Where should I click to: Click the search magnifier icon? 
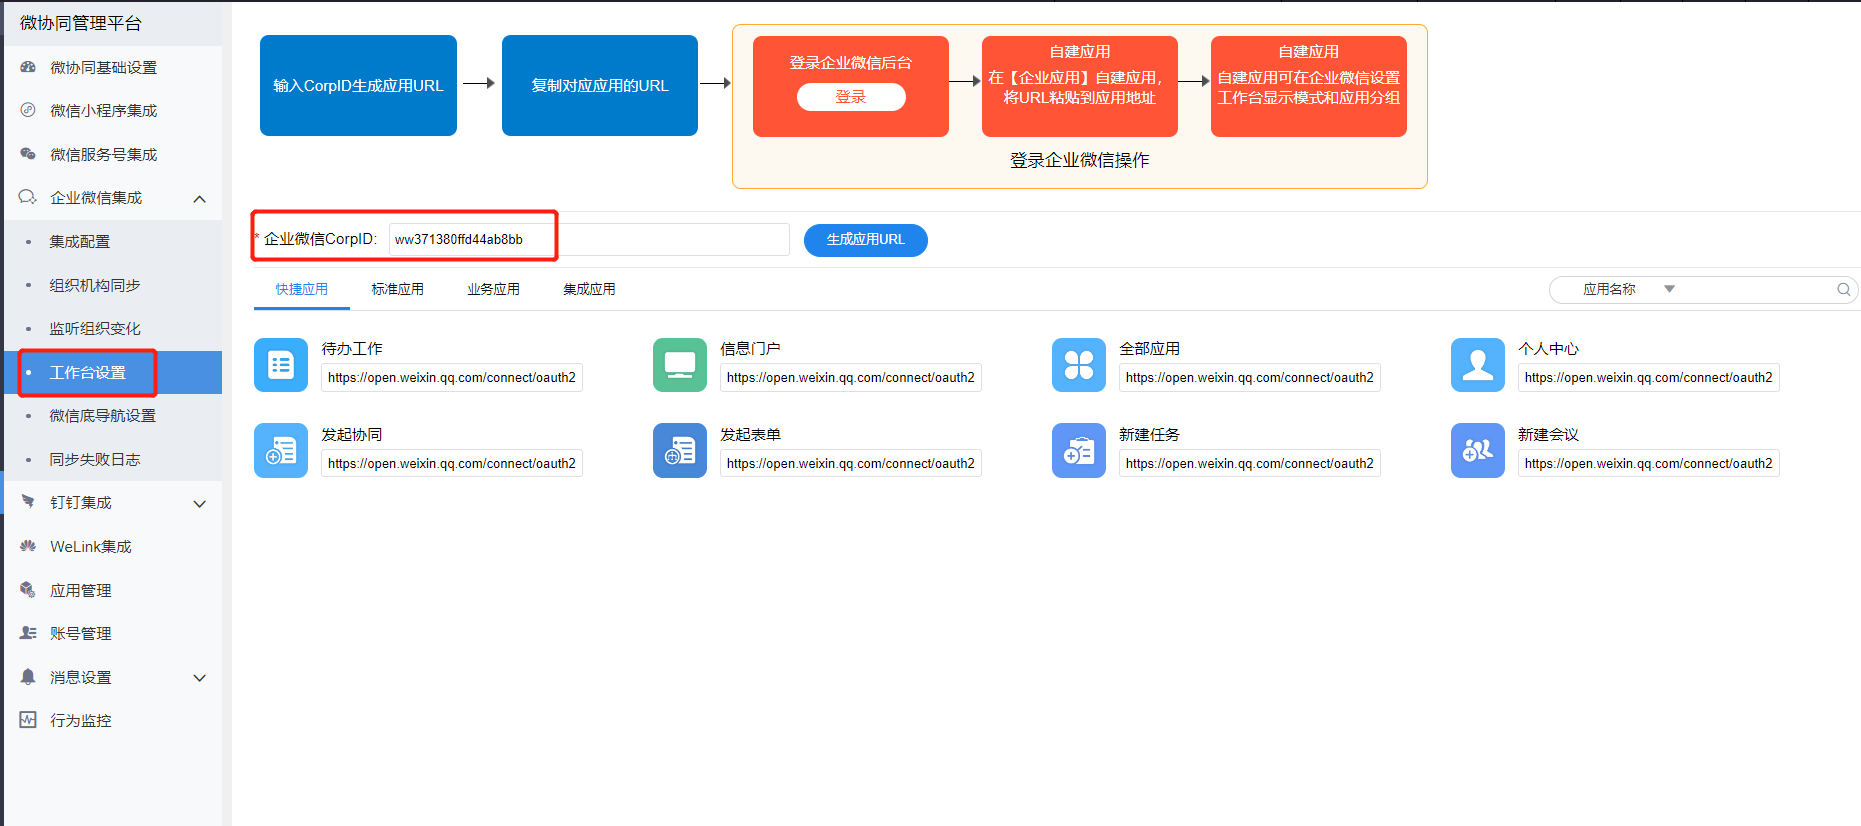(1843, 290)
